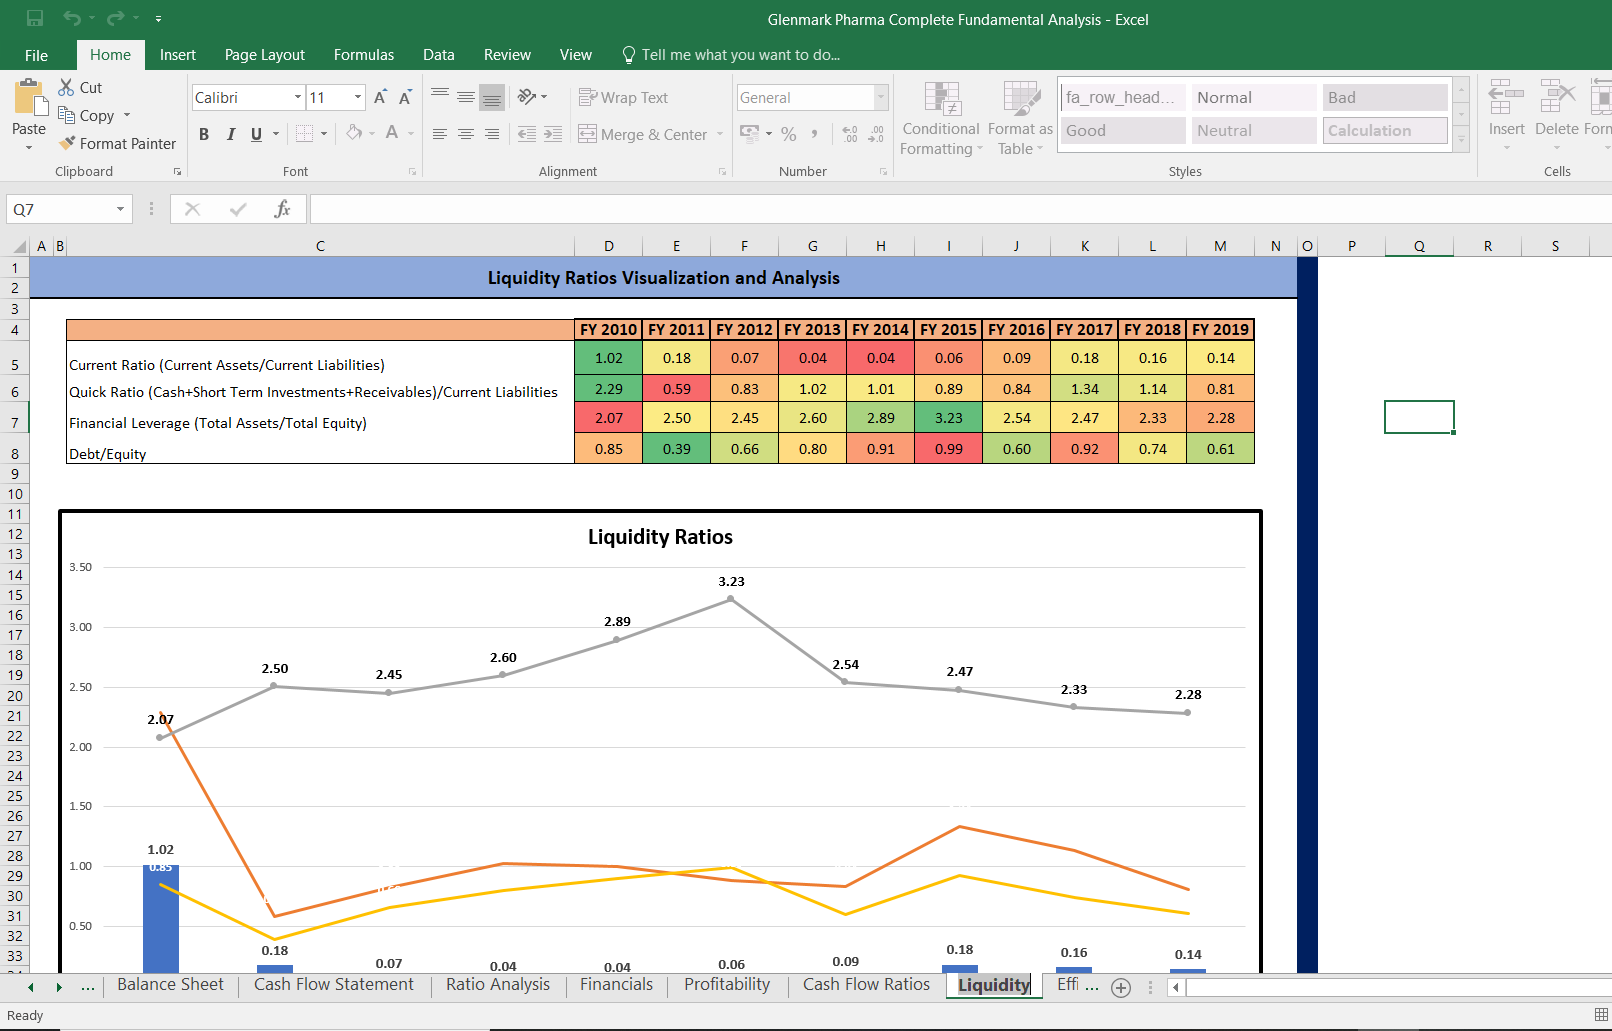The height and width of the screenshot is (1031, 1612).
Task: Click Merge & Center
Action: click(x=643, y=134)
